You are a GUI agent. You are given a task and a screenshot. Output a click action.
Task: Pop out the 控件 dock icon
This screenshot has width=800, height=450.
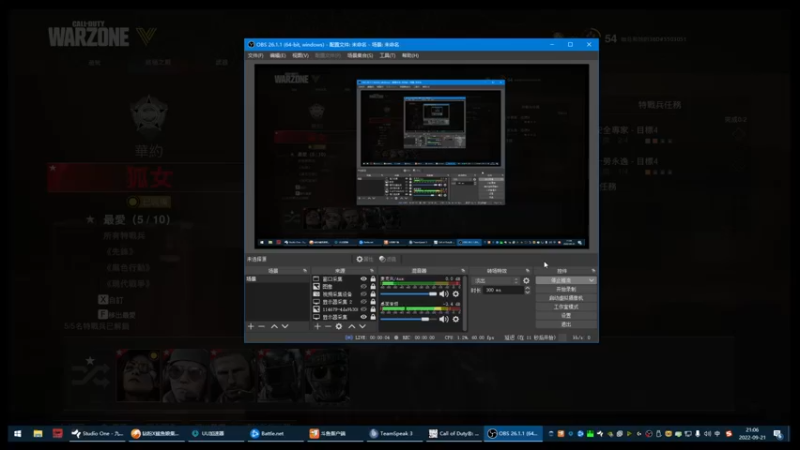593,270
